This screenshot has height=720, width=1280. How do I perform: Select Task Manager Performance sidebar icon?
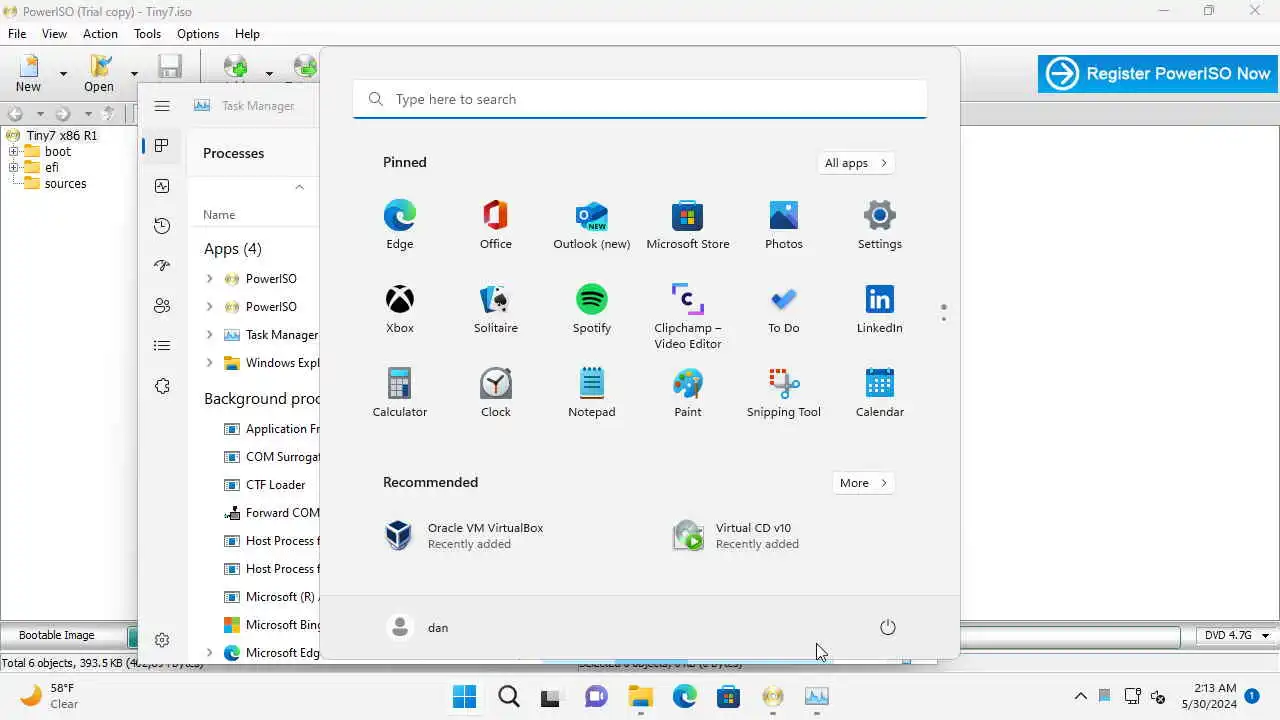(x=162, y=186)
